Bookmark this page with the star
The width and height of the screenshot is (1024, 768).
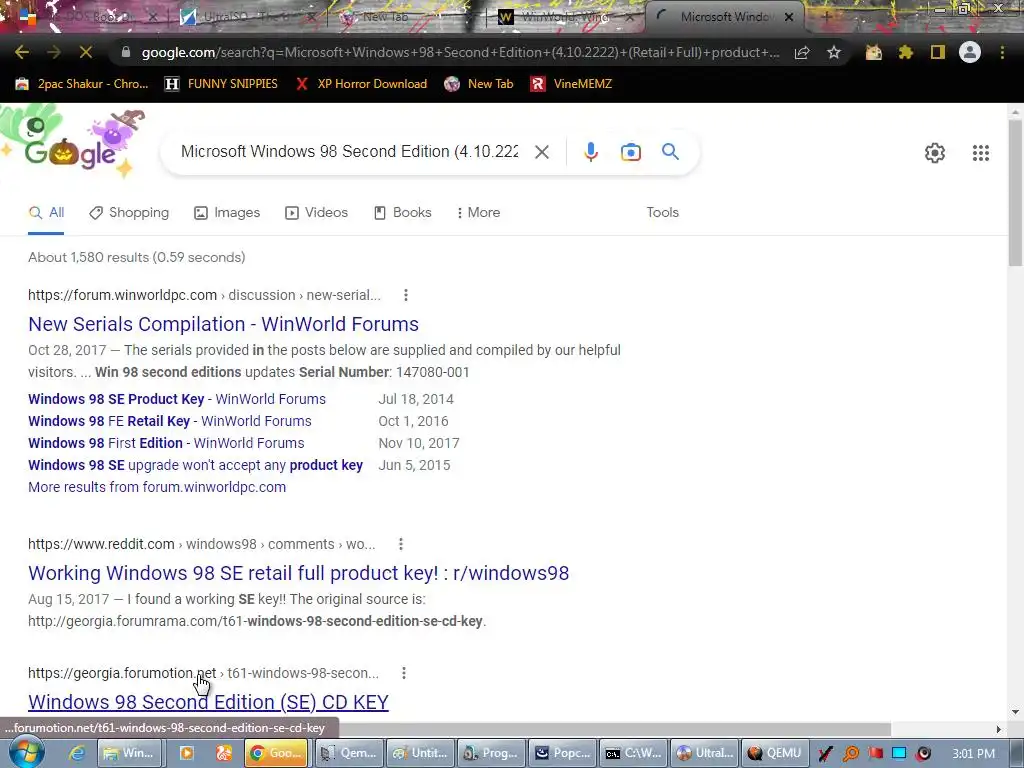834,52
